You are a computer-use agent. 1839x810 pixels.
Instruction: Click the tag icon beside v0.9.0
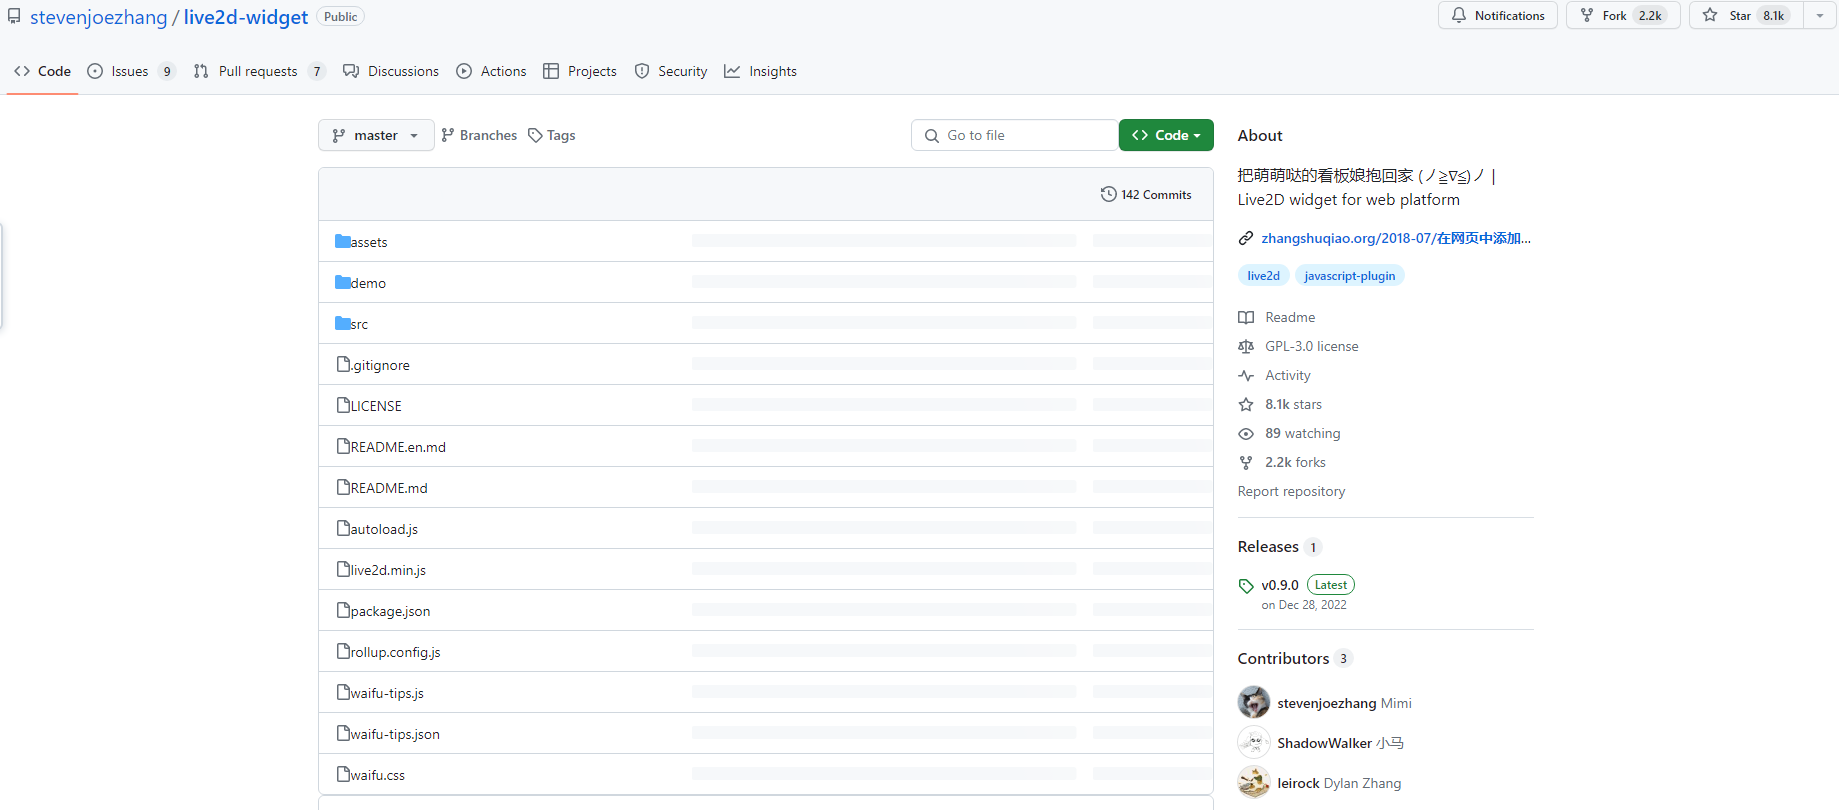pos(1246,586)
